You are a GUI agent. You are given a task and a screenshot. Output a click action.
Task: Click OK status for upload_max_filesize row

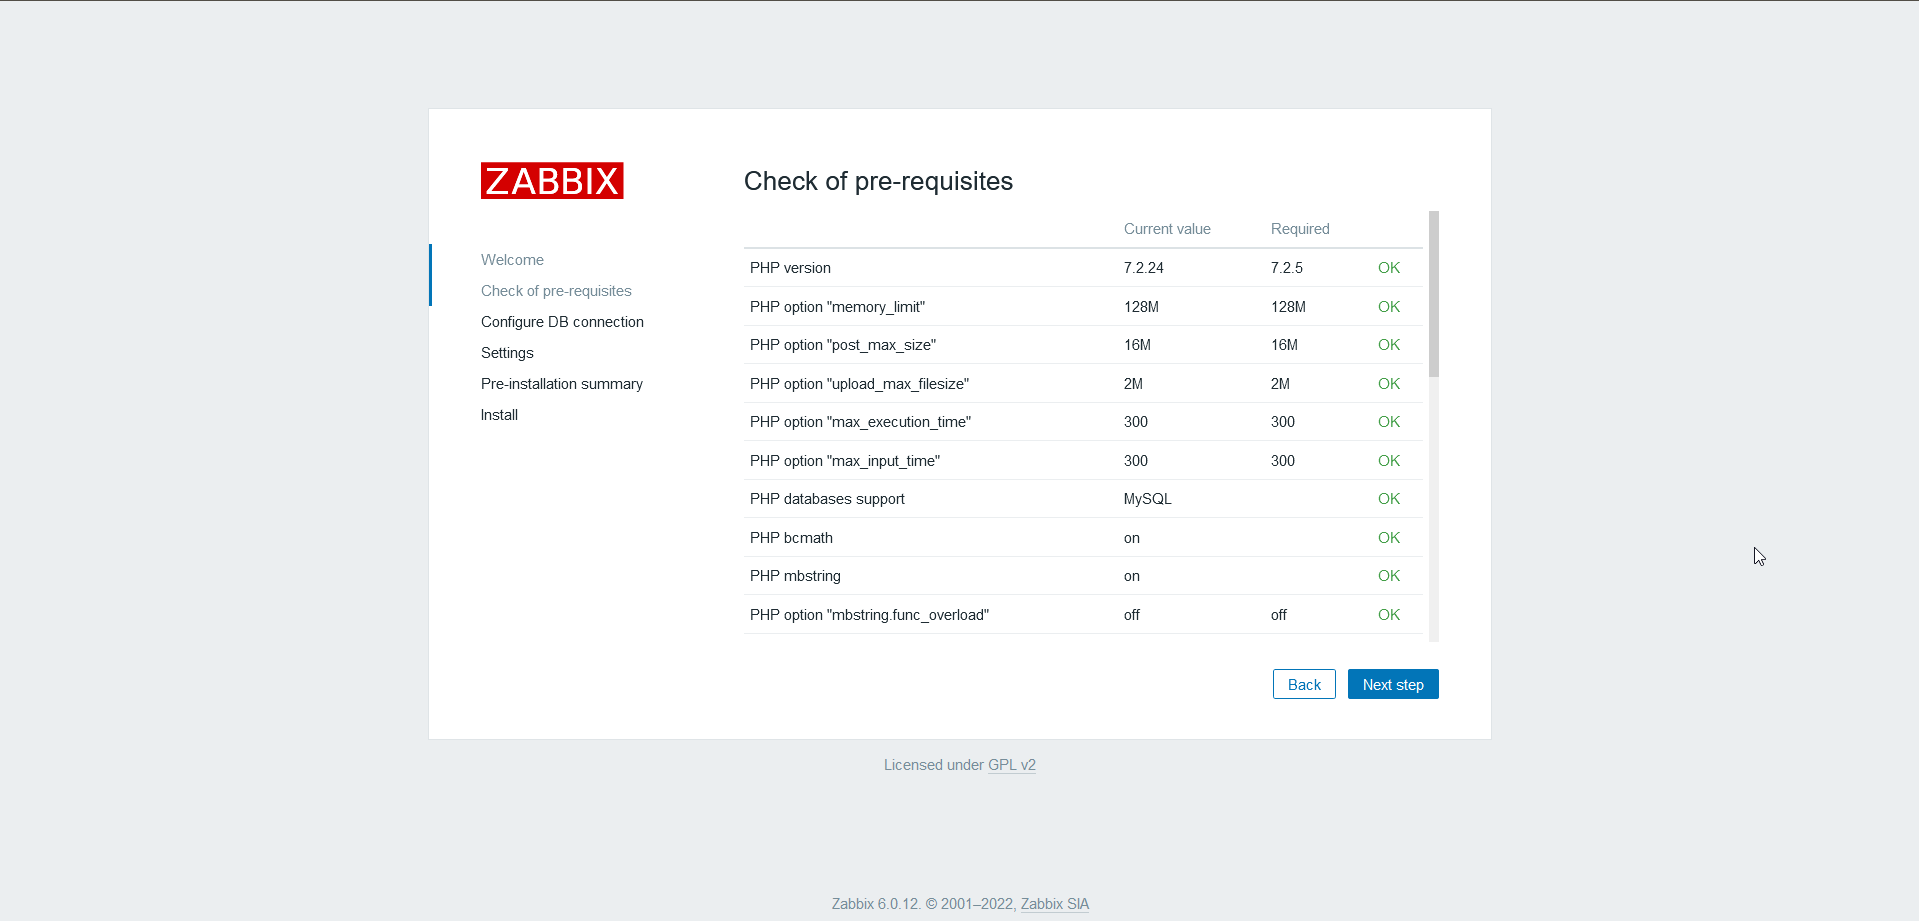click(1389, 384)
